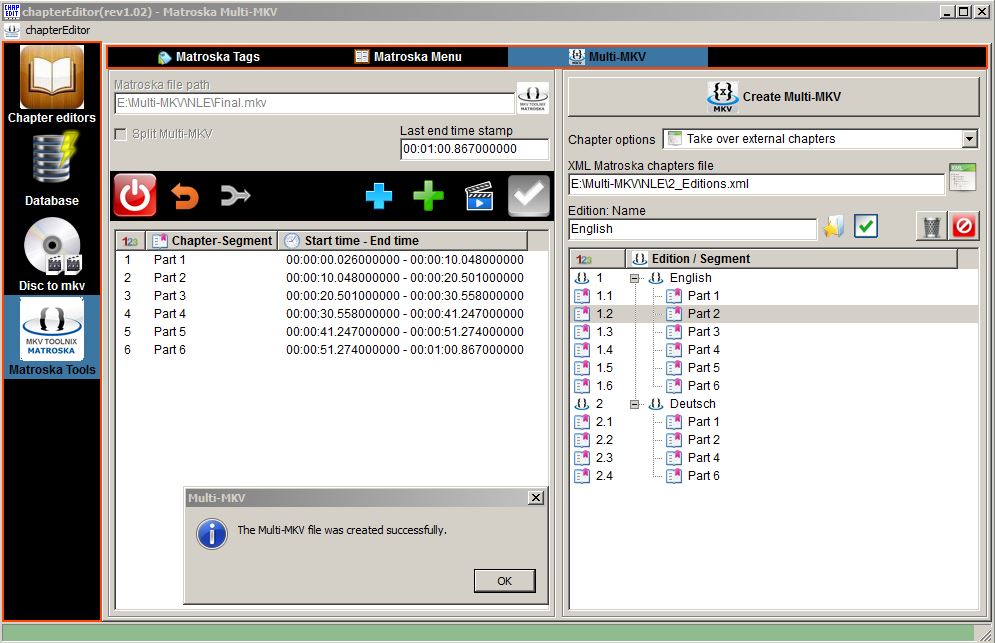Click the Create Multi-MKV button
Viewport: 995px width, 643px height.
(x=774, y=97)
